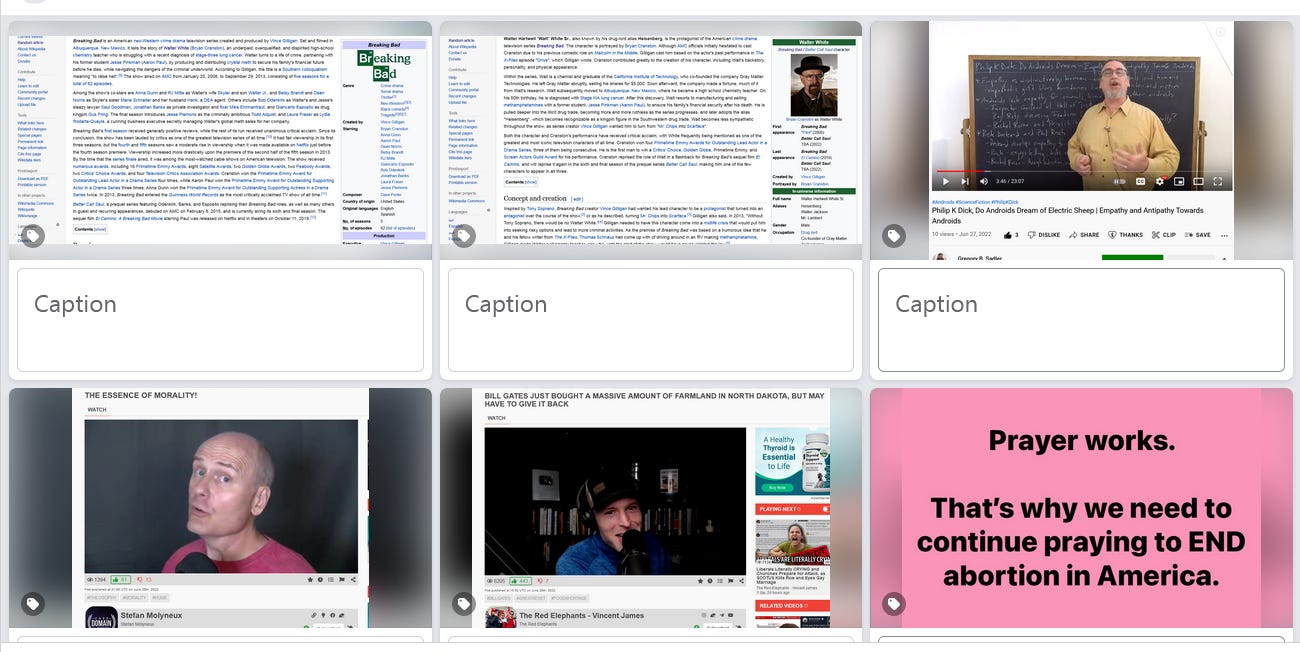
Task: Open the Breaking Bad series Wikipedia thumbnail
Action: [221, 140]
